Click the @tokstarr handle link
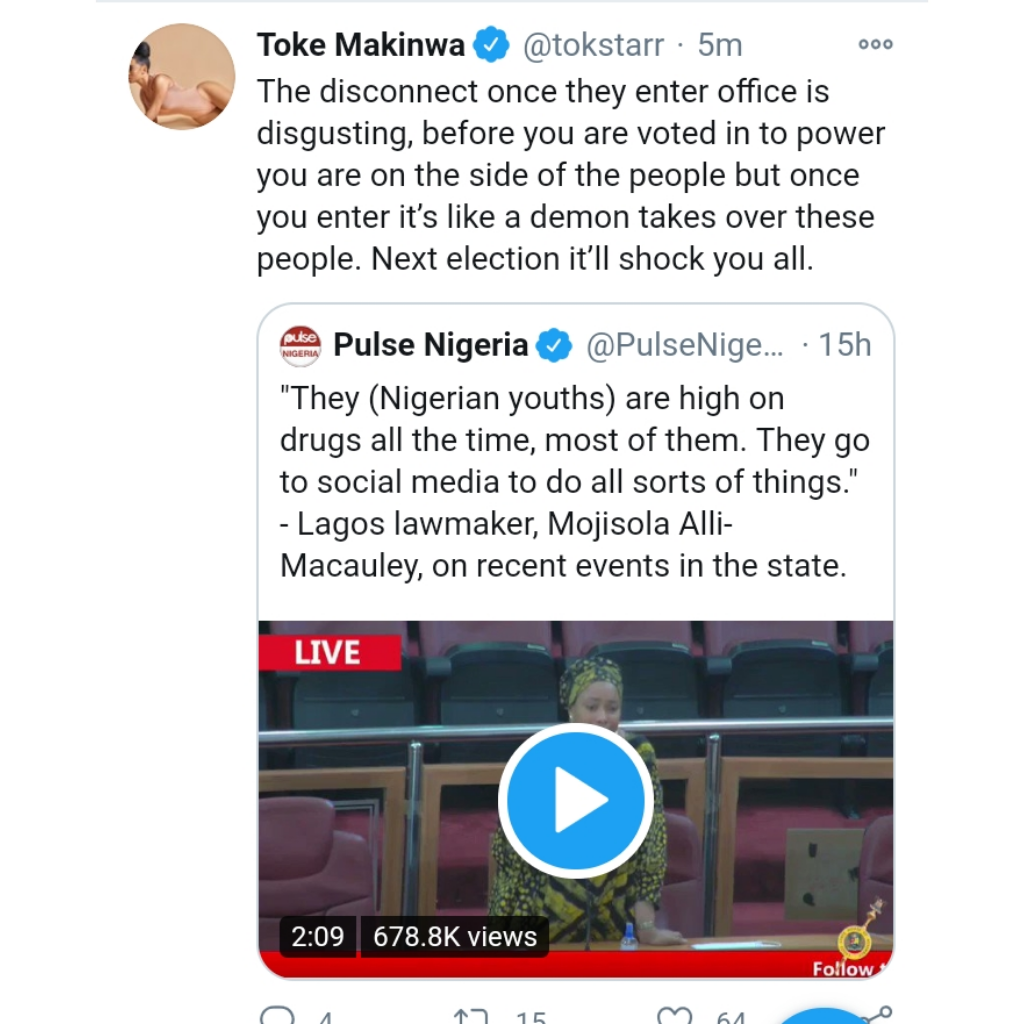 pos(593,44)
